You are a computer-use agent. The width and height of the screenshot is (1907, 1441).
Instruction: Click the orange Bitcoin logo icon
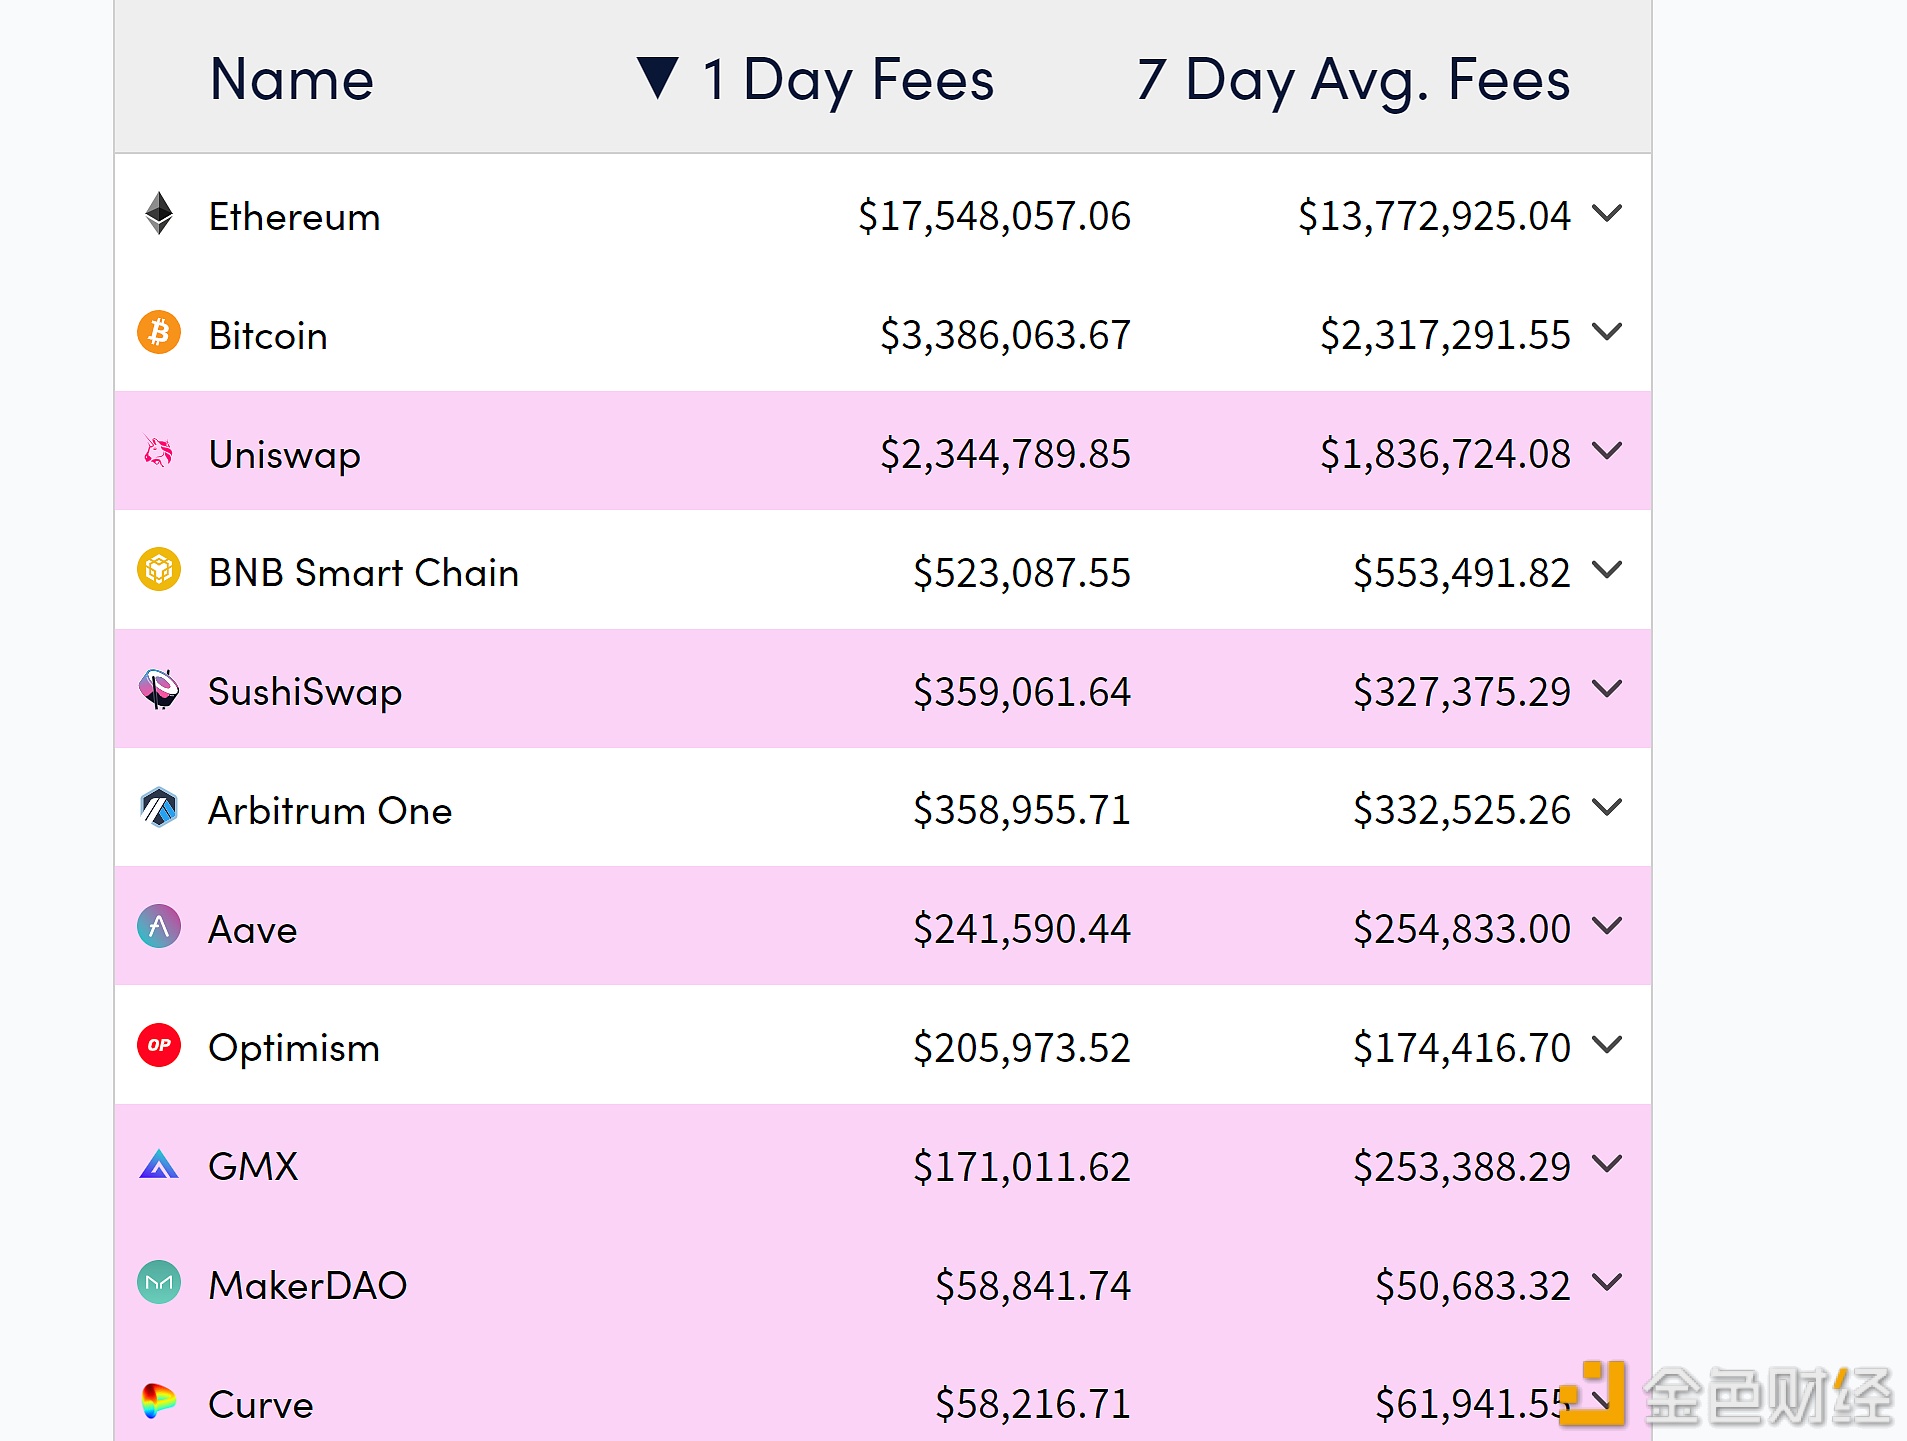(x=159, y=333)
